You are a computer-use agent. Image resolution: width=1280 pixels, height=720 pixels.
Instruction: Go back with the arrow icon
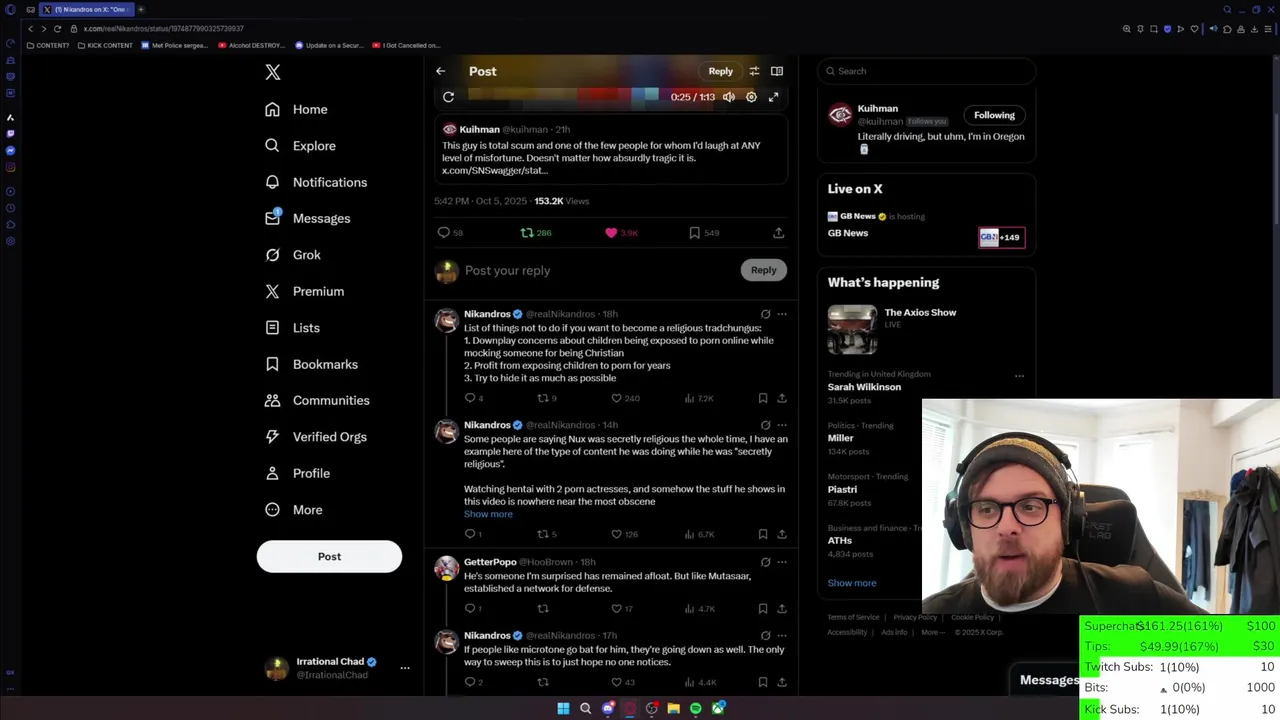440,71
